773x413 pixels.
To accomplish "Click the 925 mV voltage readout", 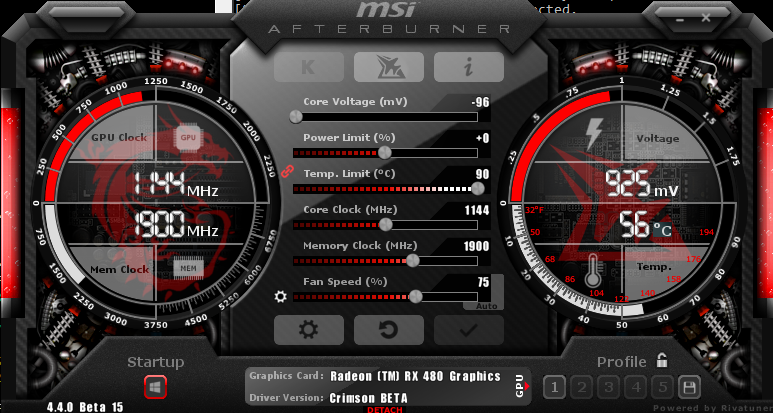I will 642,185.
